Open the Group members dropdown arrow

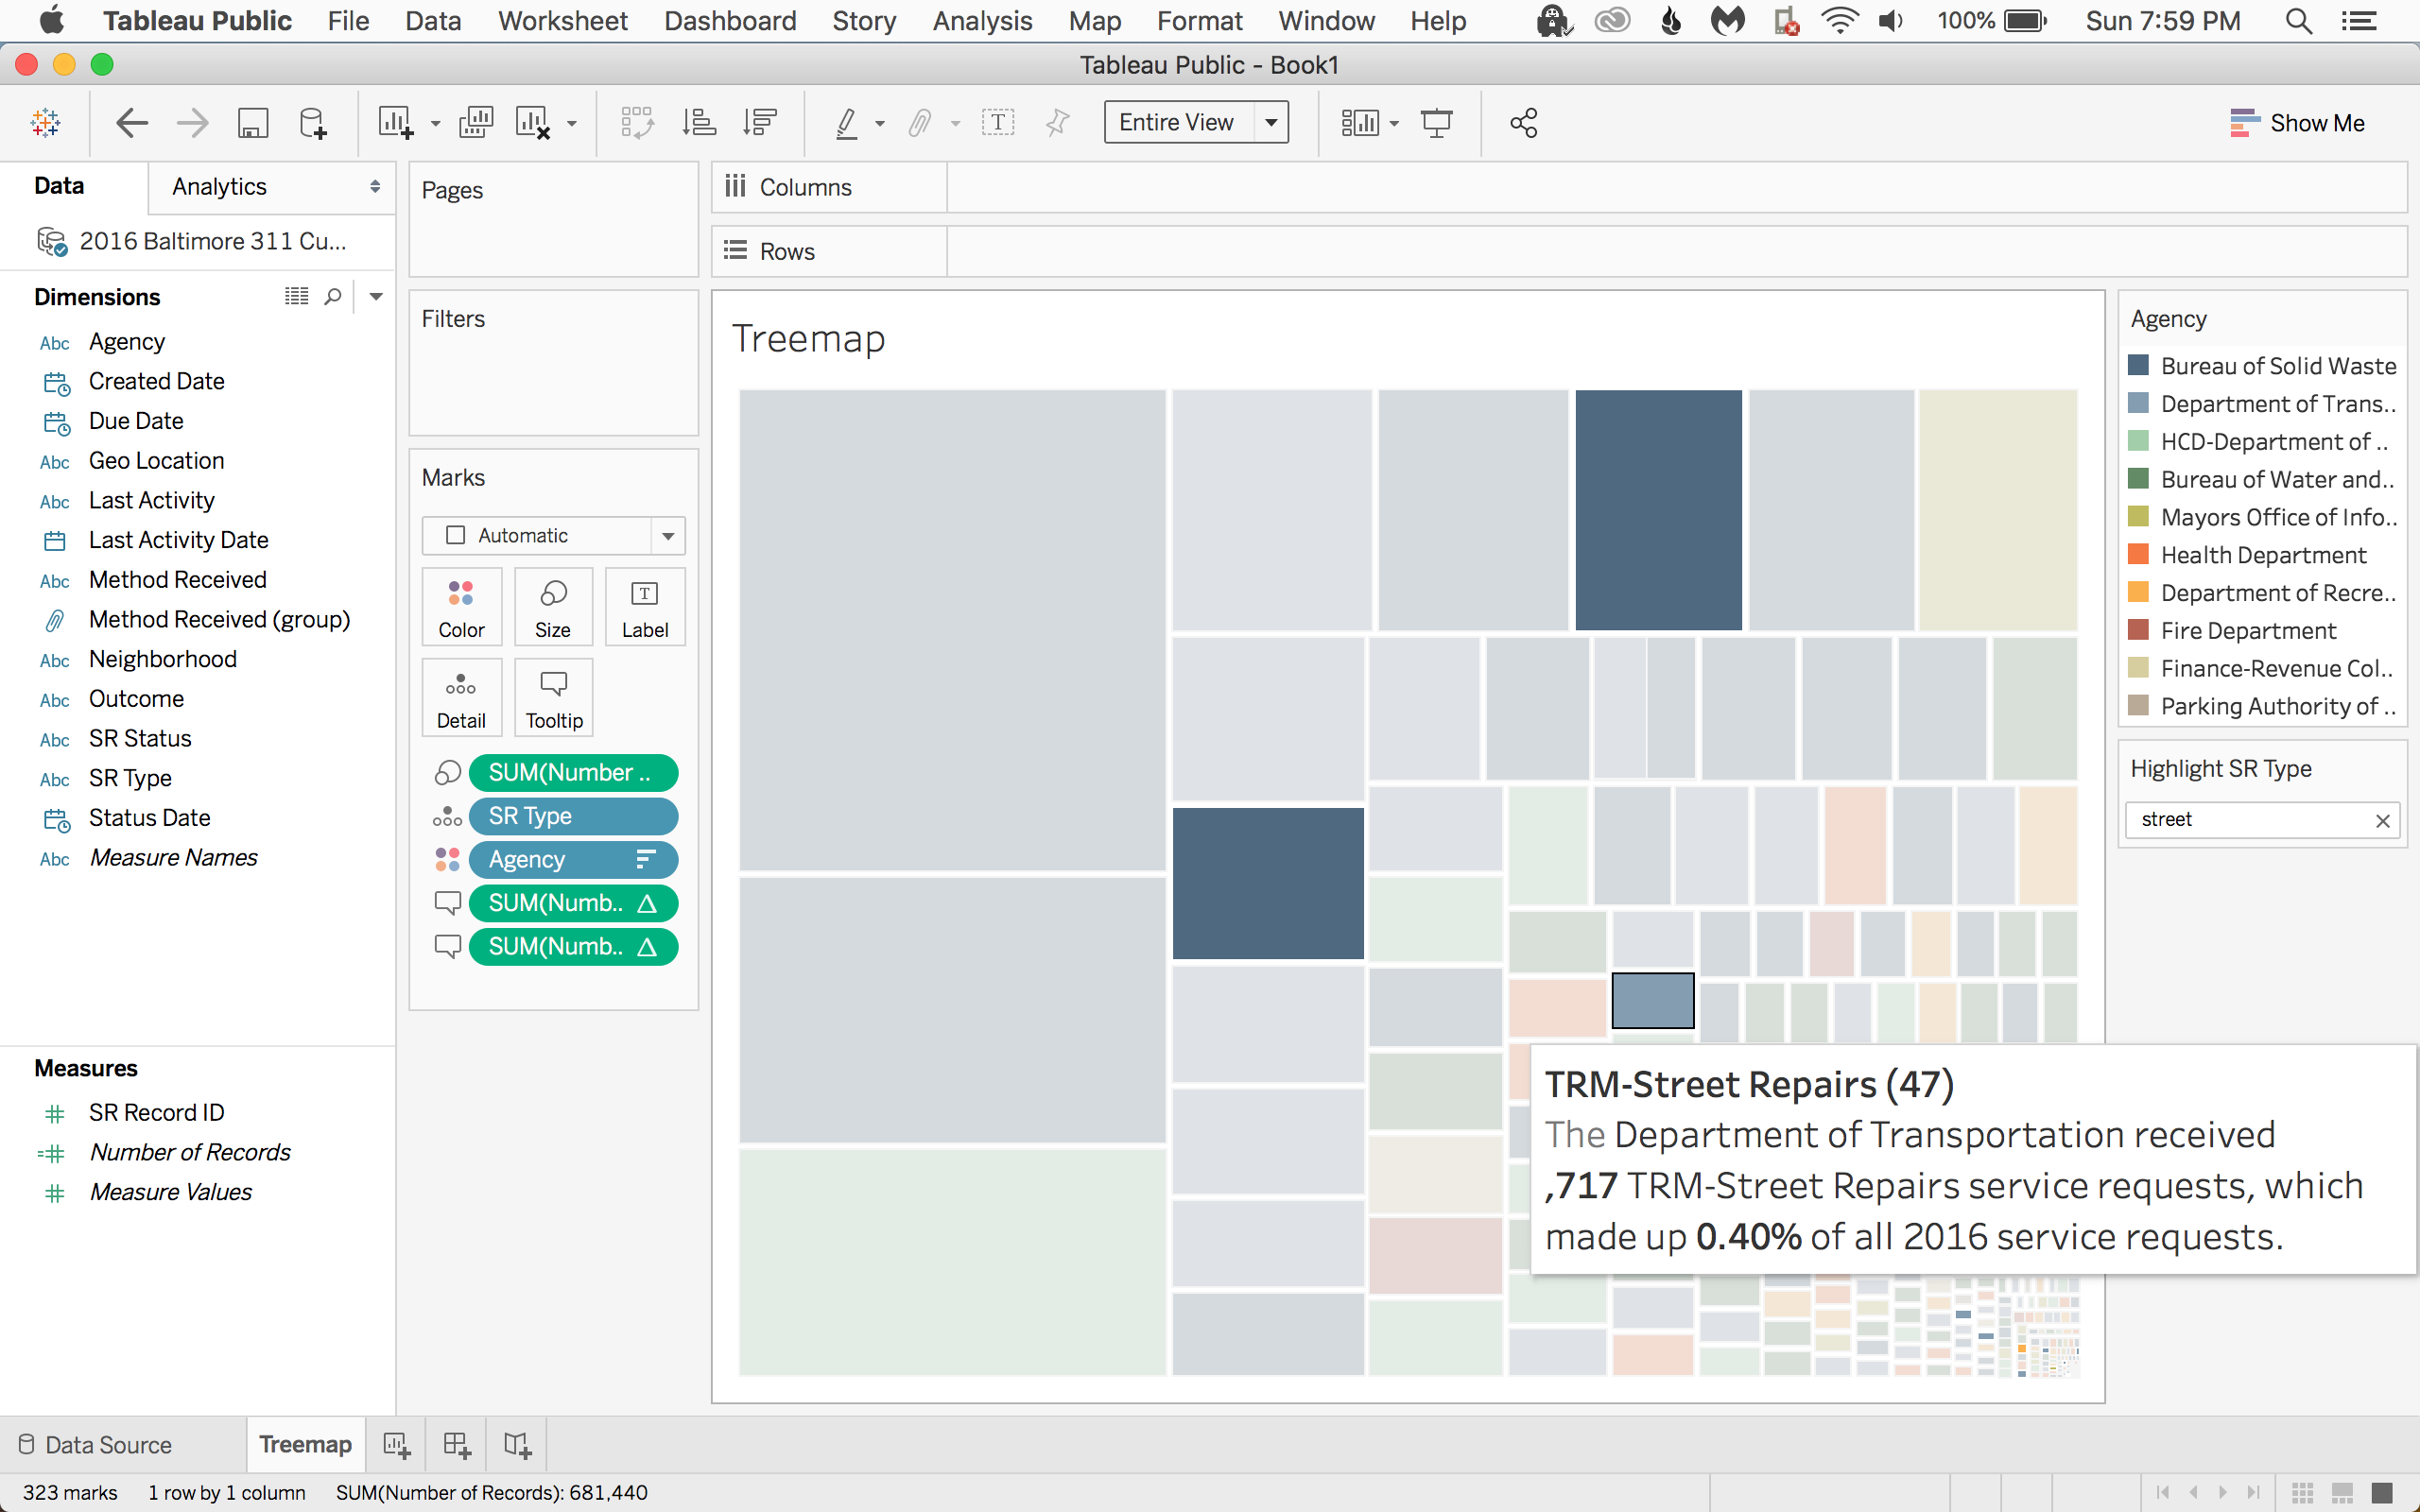click(x=955, y=124)
